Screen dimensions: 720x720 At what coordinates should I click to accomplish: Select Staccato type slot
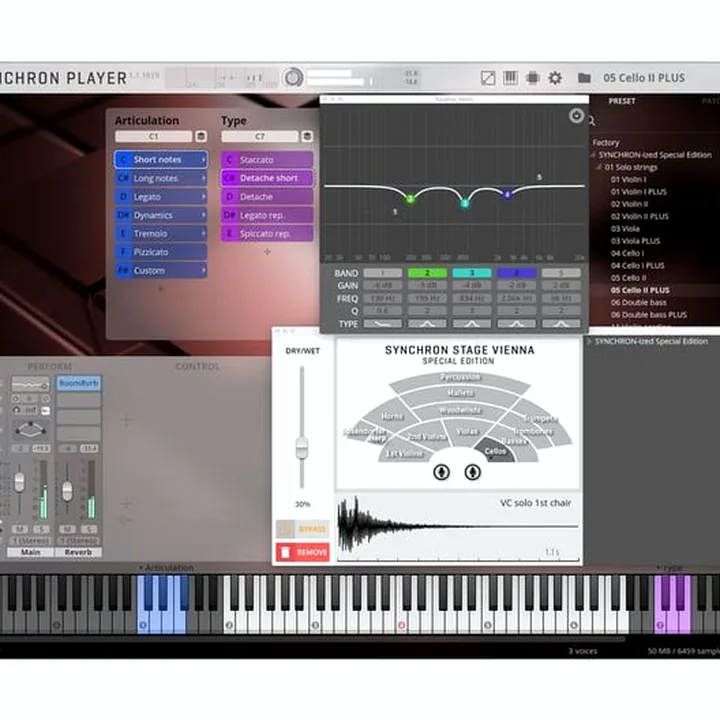(267, 159)
